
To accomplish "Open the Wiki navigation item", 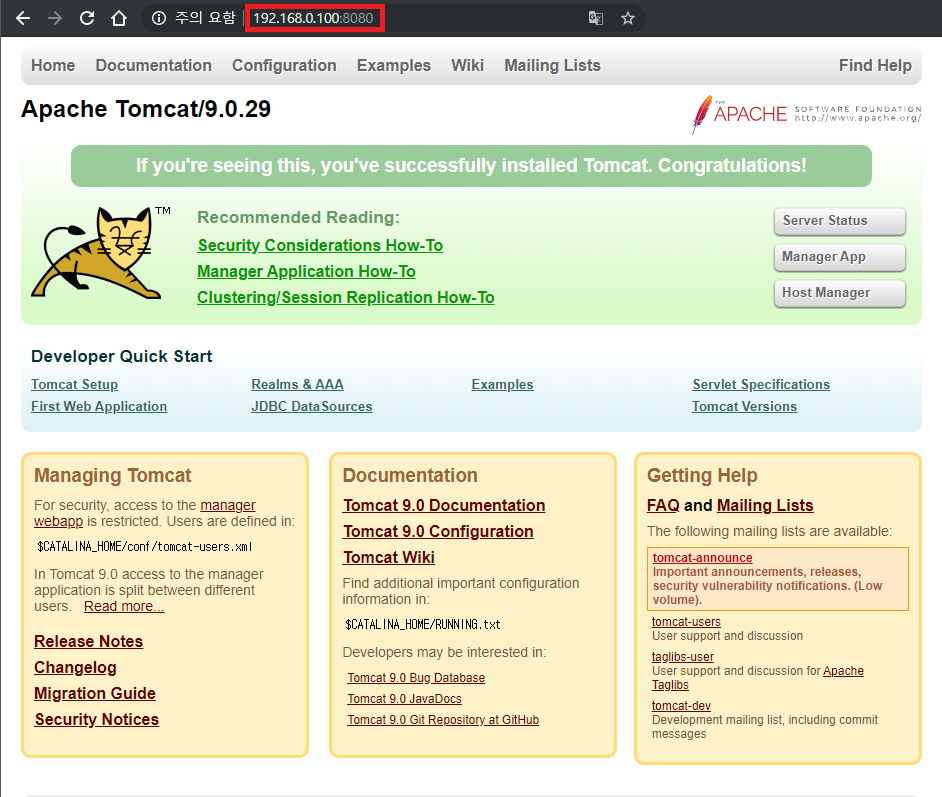I will coord(467,65).
